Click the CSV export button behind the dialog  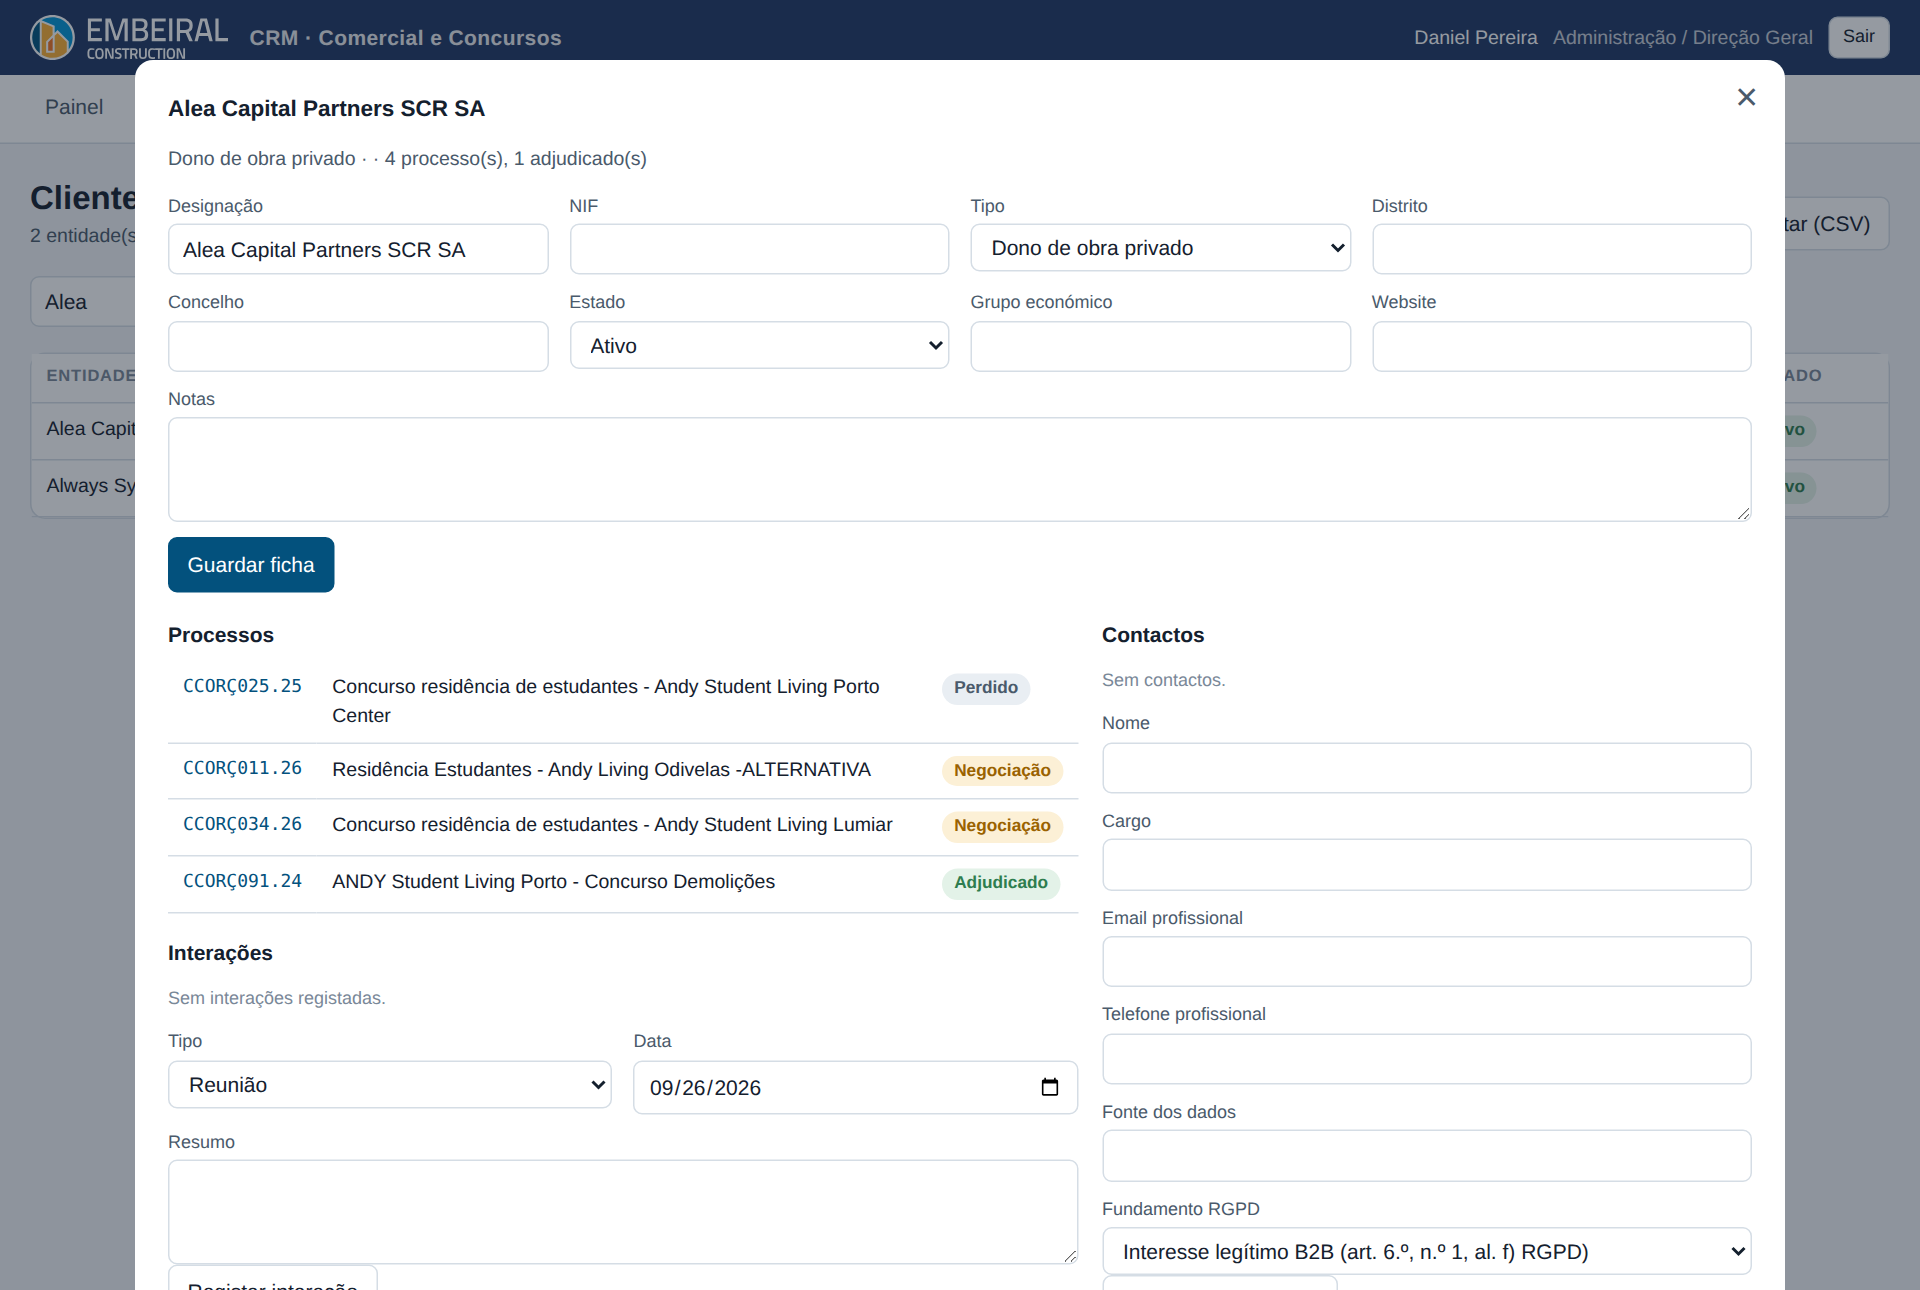click(1836, 224)
